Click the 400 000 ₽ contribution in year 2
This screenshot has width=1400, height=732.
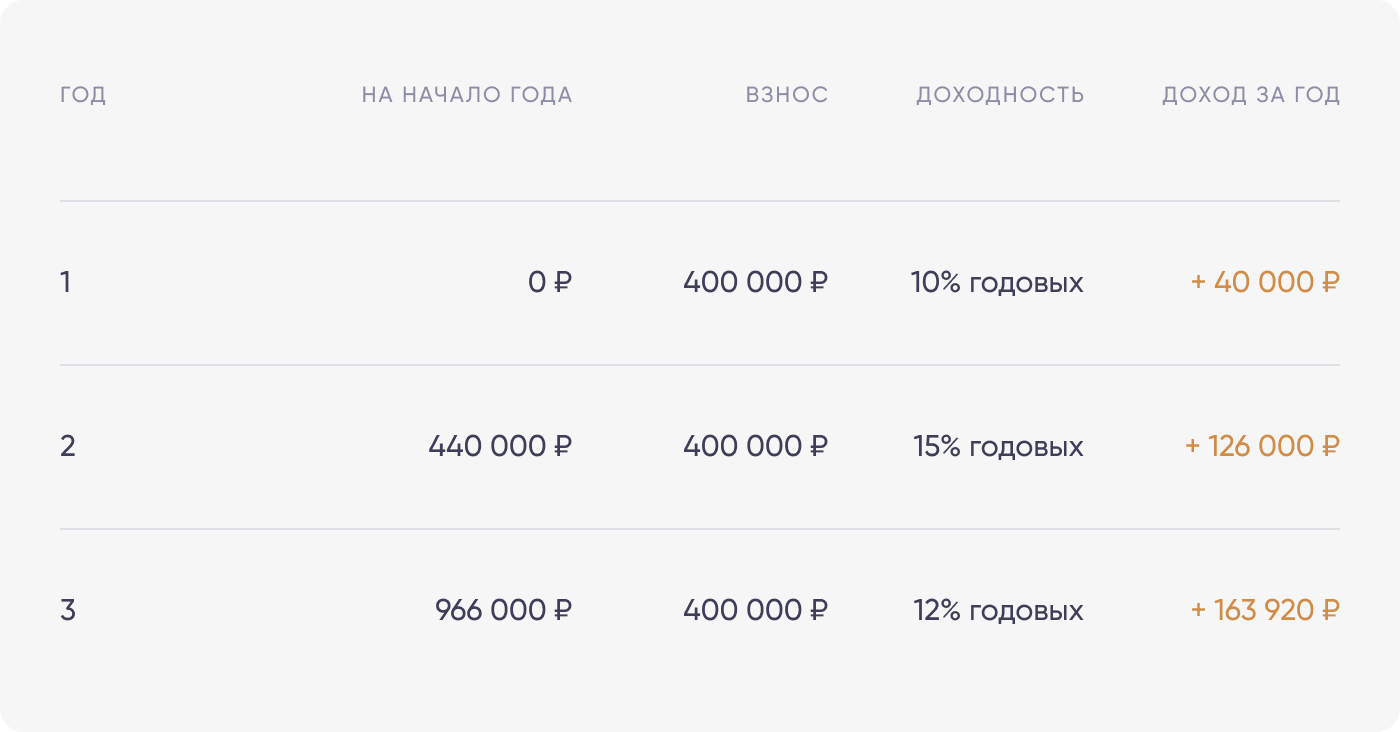[x=756, y=446]
